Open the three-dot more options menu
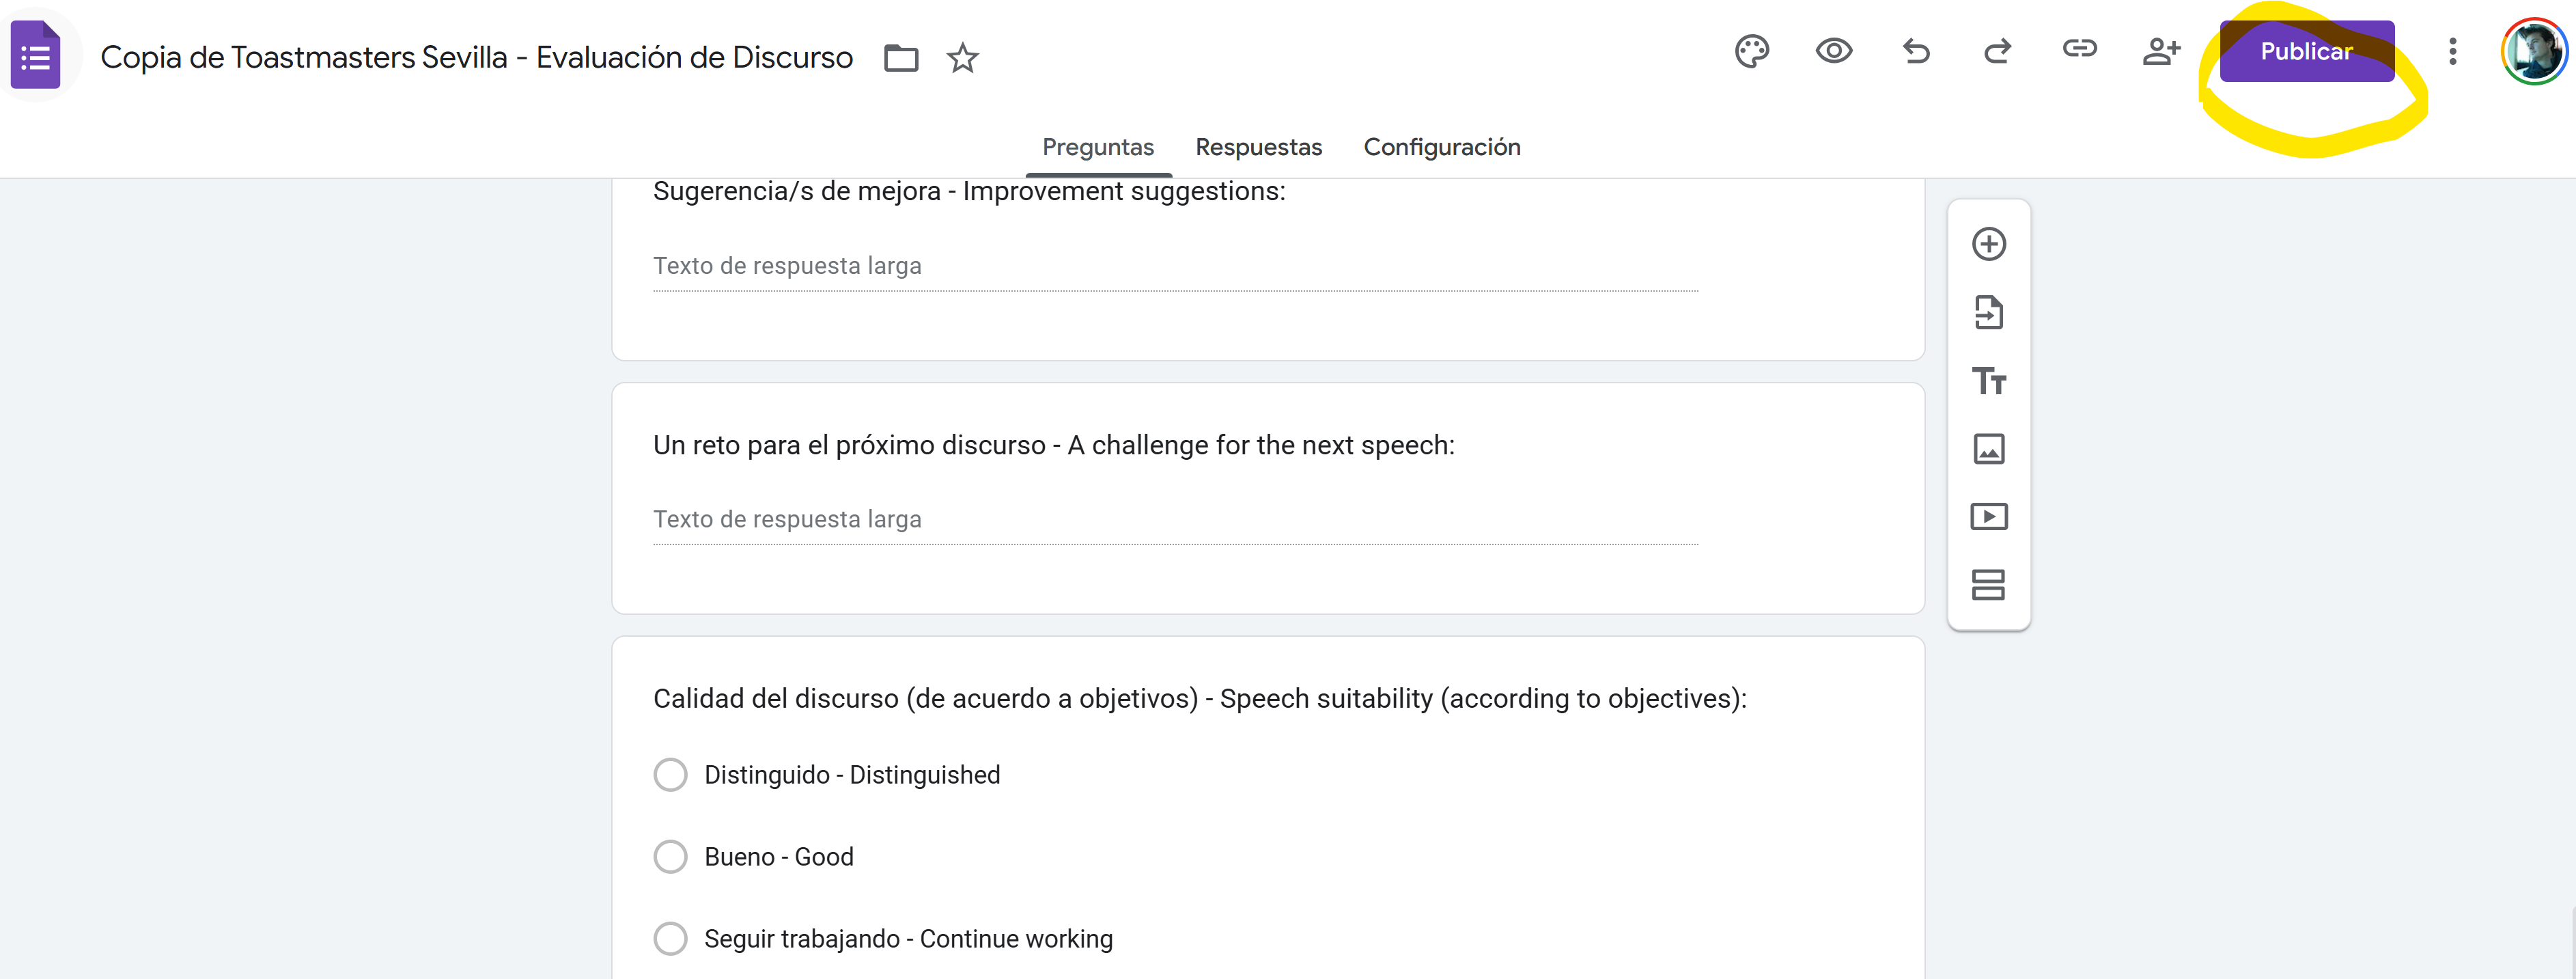Image resolution: width=2576 pixels, height=979 pixels. tap(2452, 51)
